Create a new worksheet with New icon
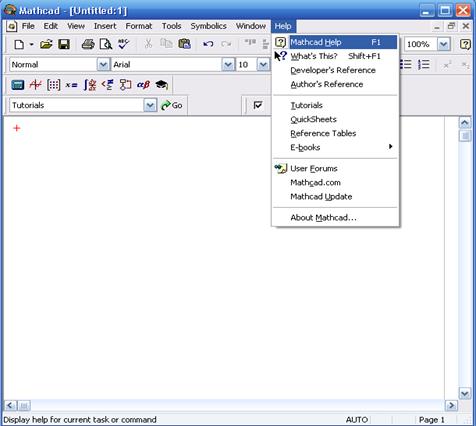The image size is (476, 426). pos(19,44)
